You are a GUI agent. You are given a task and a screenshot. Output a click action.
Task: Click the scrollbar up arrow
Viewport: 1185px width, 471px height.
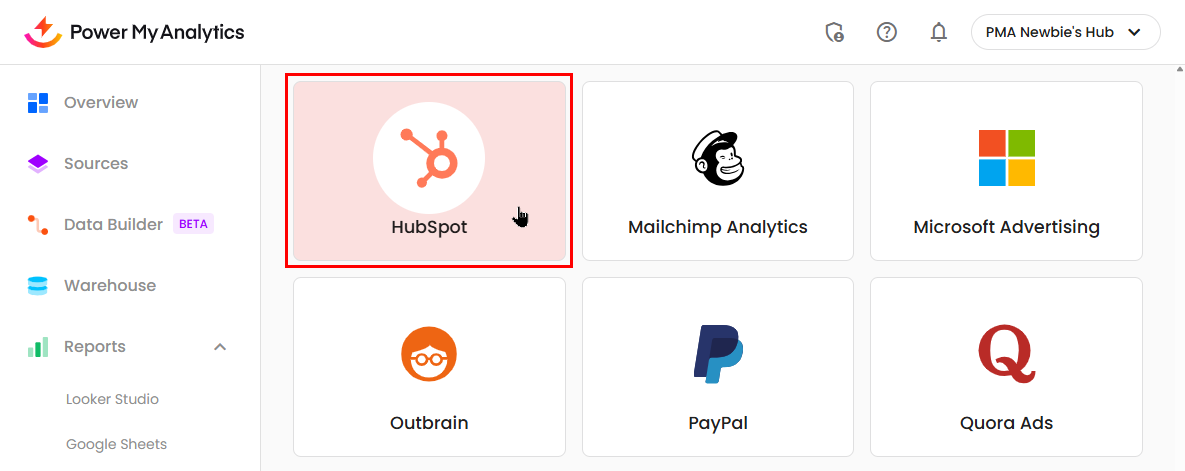tap(1177, 72)
